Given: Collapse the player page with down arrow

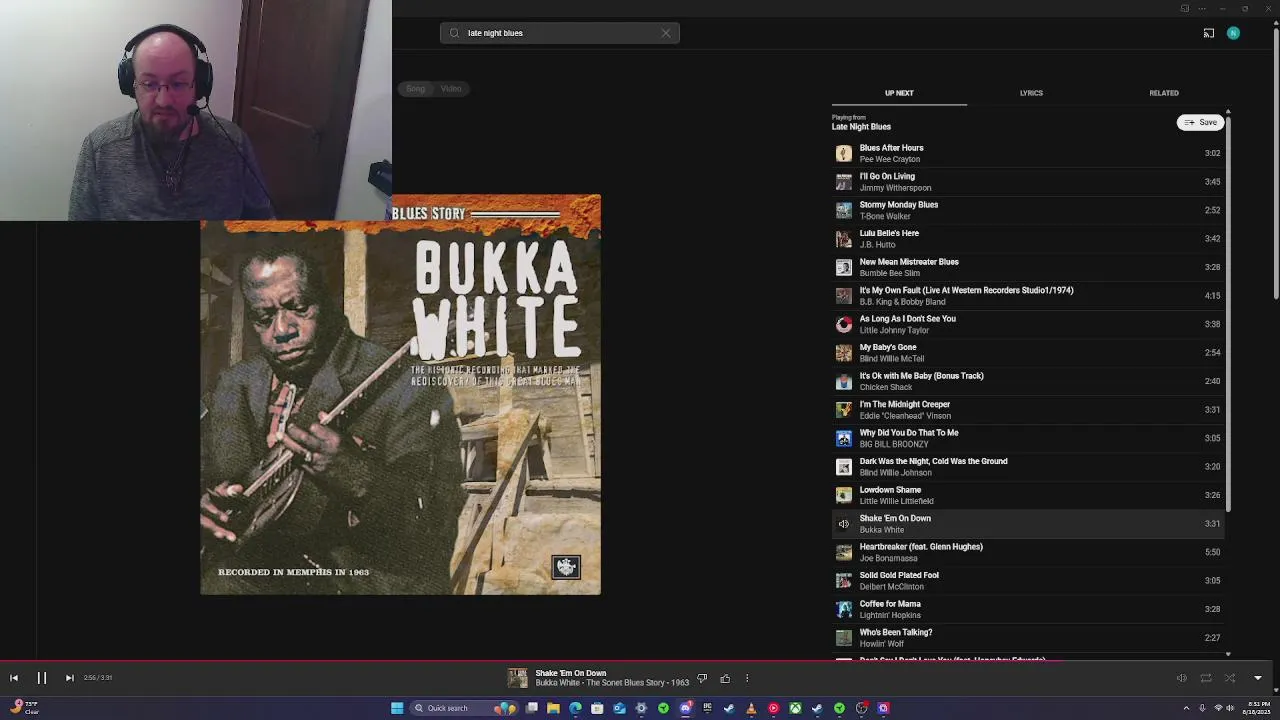Looking at the screenshot, I should (1258, 678).
